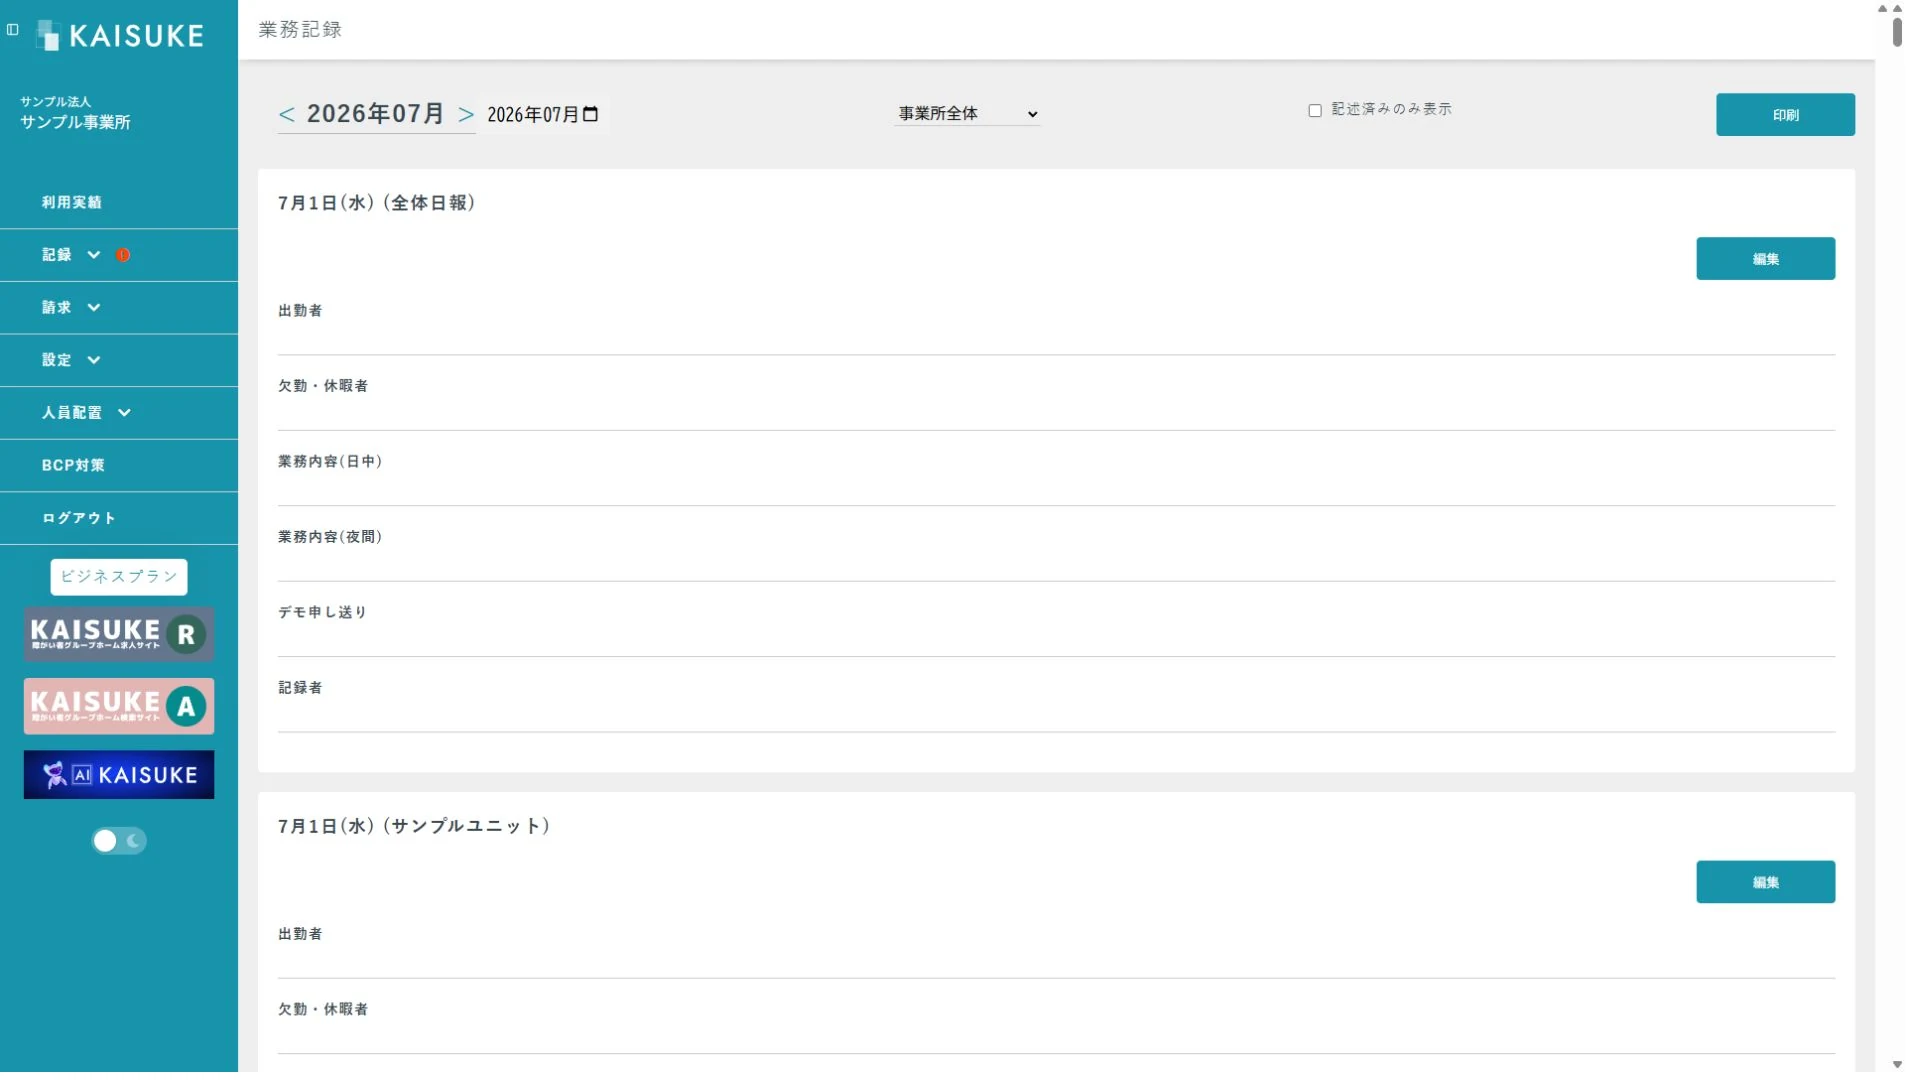Edit the 全体日報 record
Viewport: 1920px width, 1080px height.
(1765, 259)
